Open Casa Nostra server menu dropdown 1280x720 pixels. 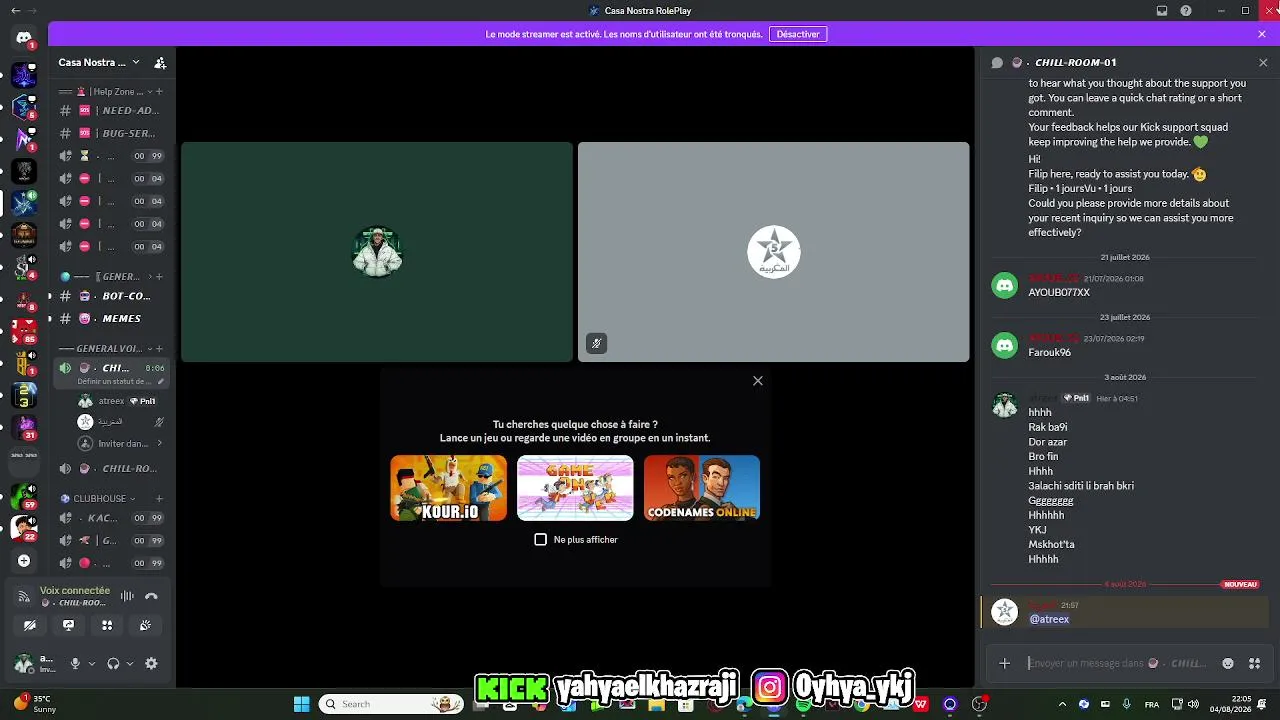click(100, 62)
